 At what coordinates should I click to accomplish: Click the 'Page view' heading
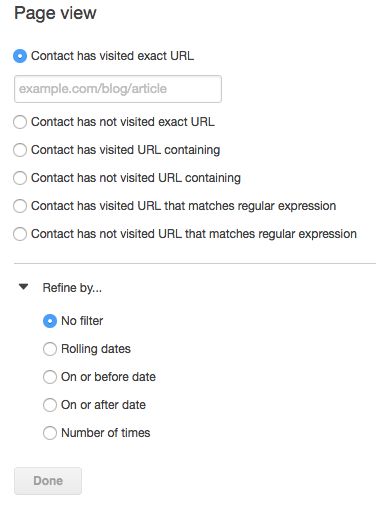(x=55, y=13)
